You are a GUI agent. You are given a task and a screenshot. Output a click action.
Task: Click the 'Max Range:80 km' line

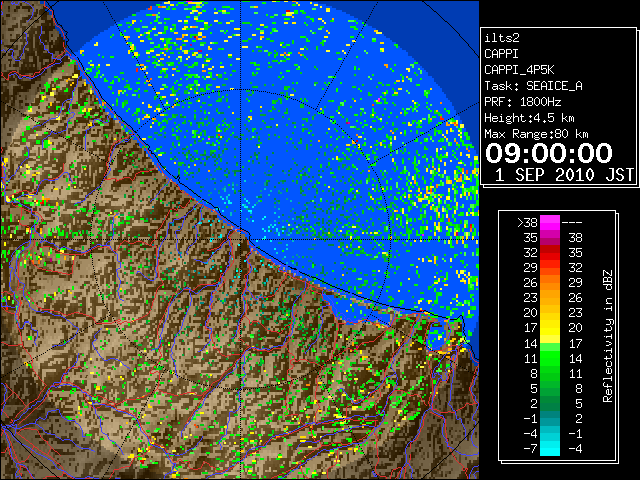[536, 134]
